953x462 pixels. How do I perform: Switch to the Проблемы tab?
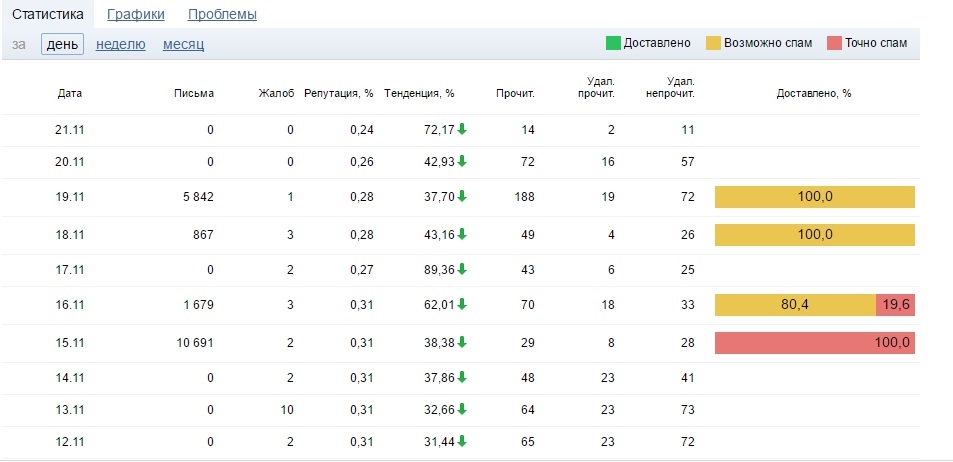[222, 14]
